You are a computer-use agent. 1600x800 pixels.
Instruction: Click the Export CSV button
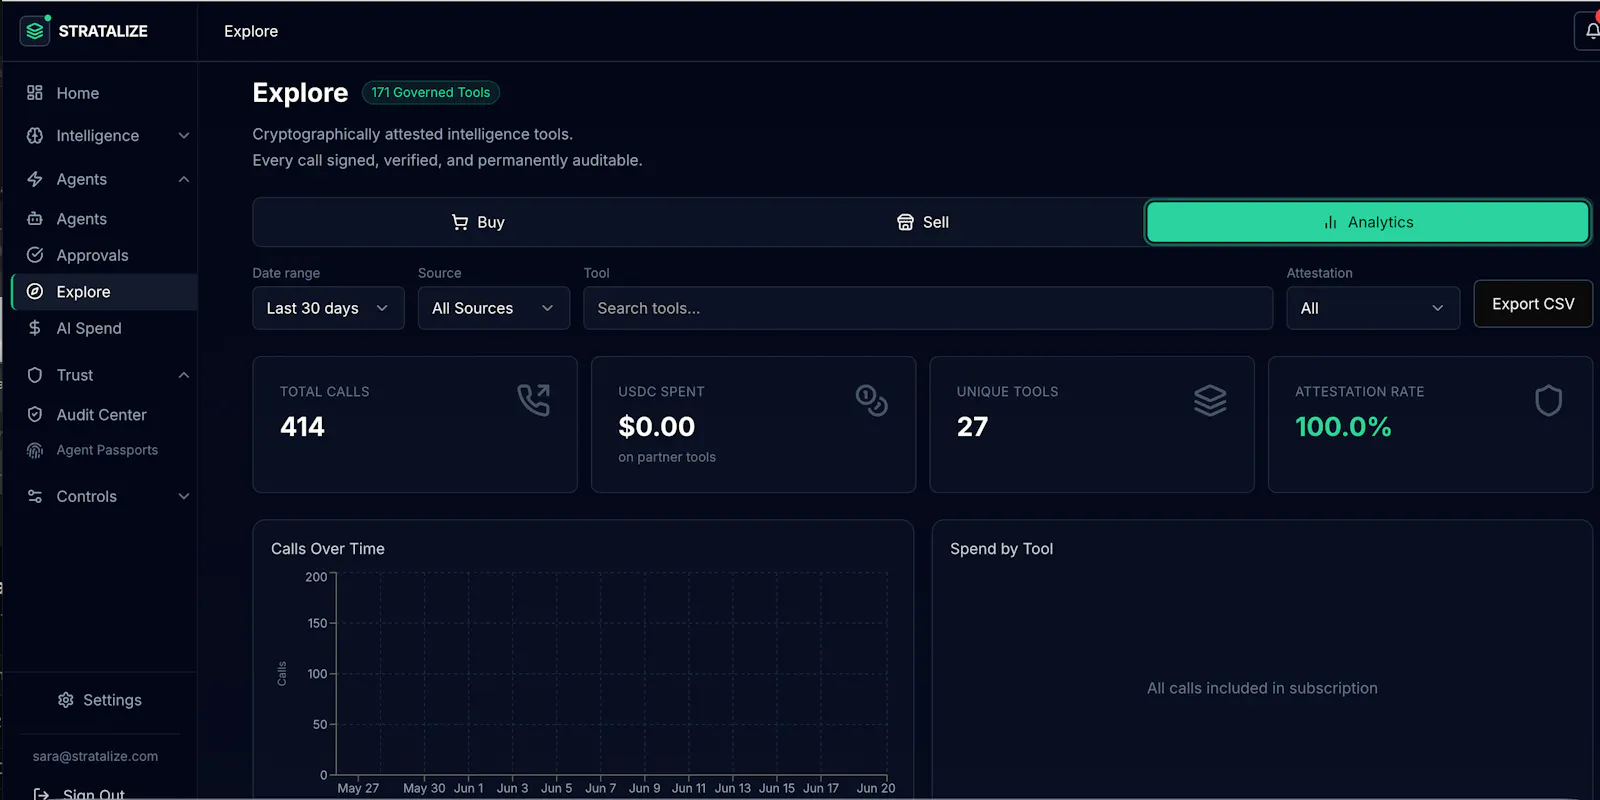click(x=1533, y=304)
